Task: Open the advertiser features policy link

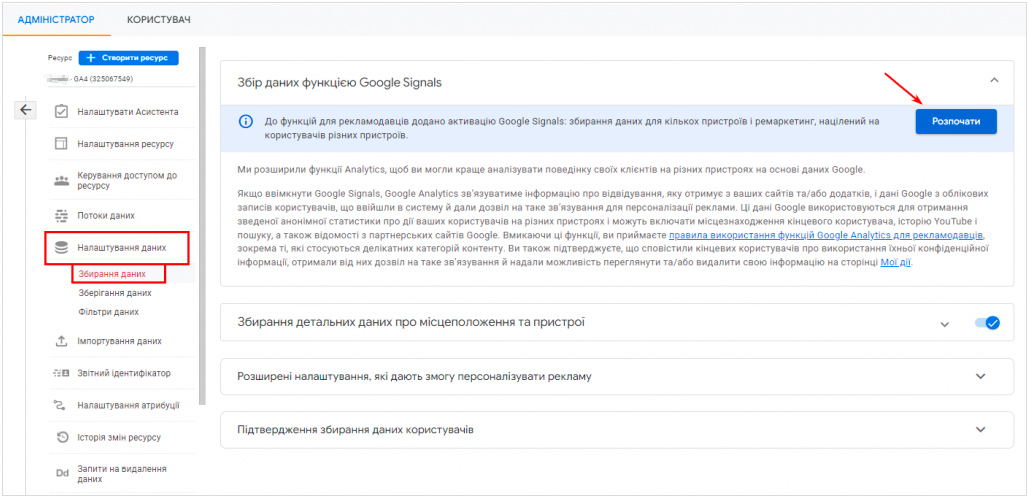Action: pyautogui.click(x=825, y=235)
